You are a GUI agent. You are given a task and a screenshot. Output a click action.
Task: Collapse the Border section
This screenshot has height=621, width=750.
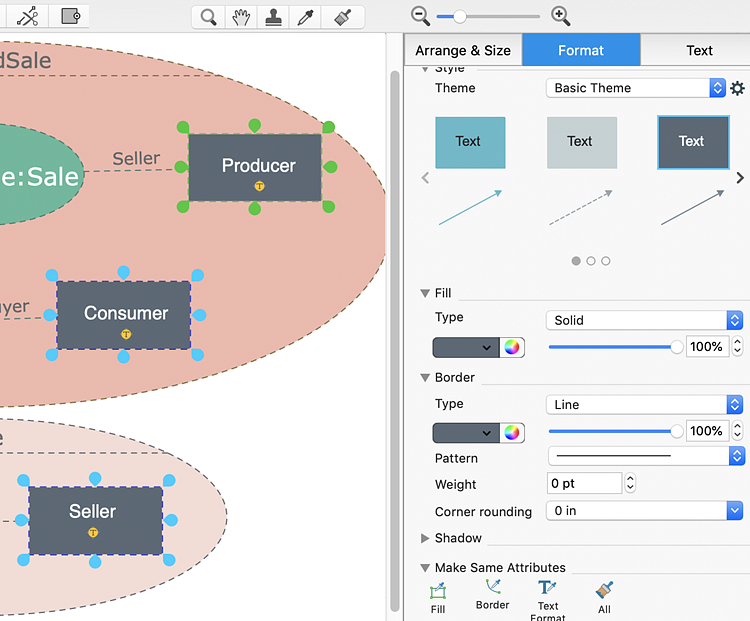coord(425,377)
